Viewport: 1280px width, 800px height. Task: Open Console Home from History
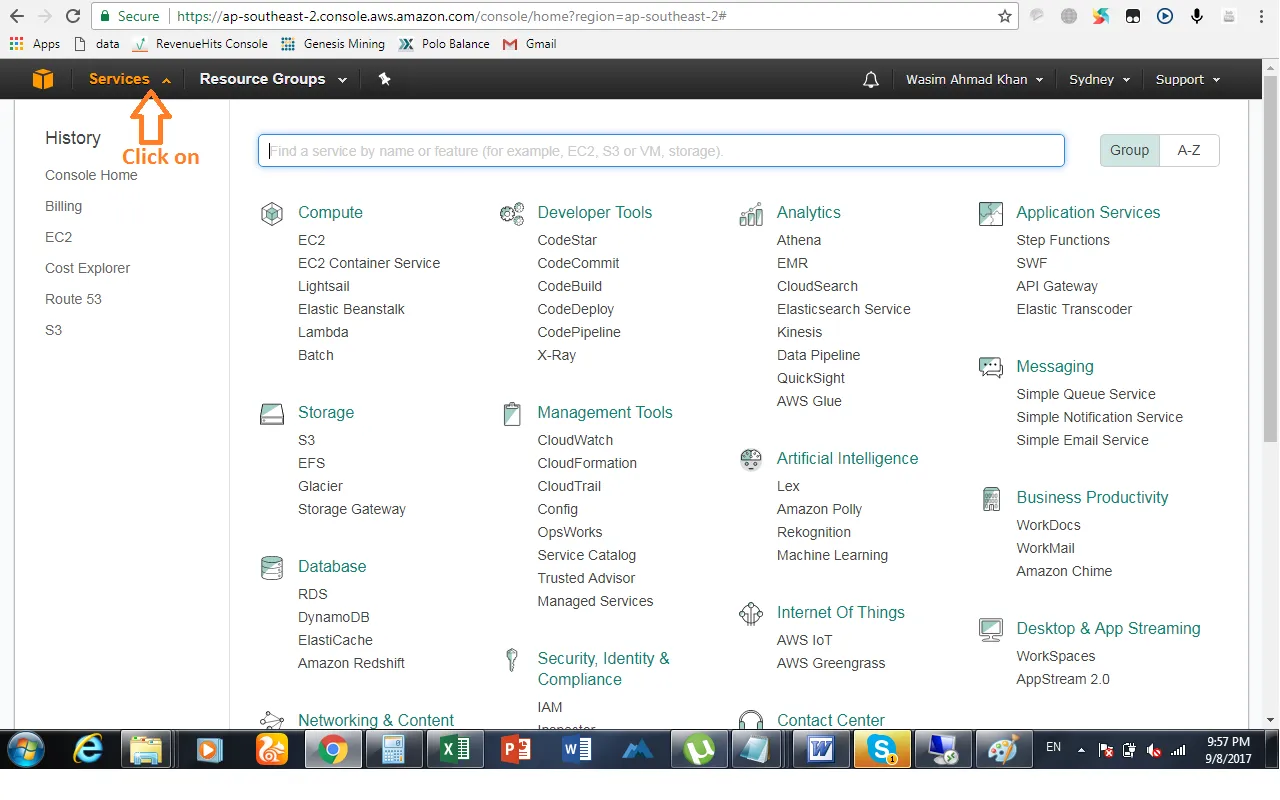pyautogui.click(x=91, y=175)
